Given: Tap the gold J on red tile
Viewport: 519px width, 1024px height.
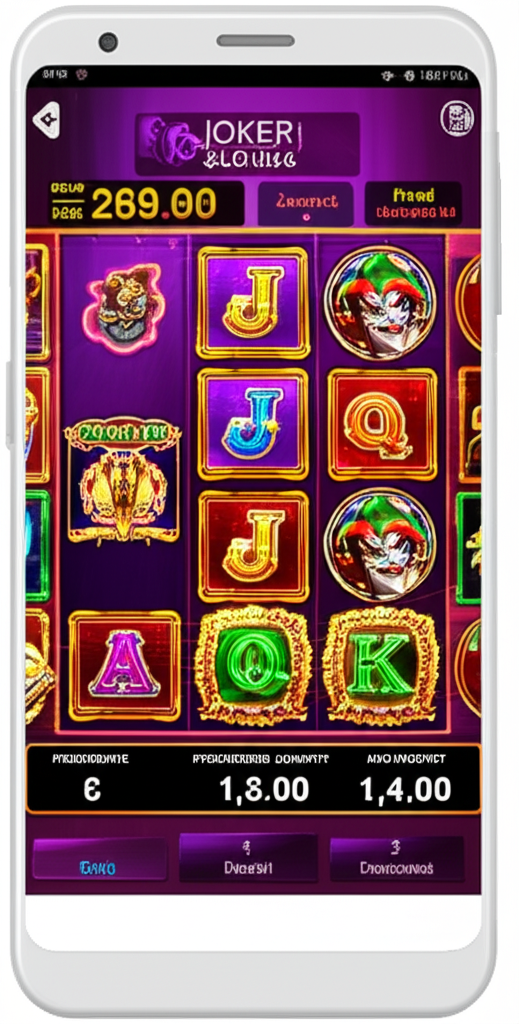Looking at the screenshot, I should coord(253,547).
